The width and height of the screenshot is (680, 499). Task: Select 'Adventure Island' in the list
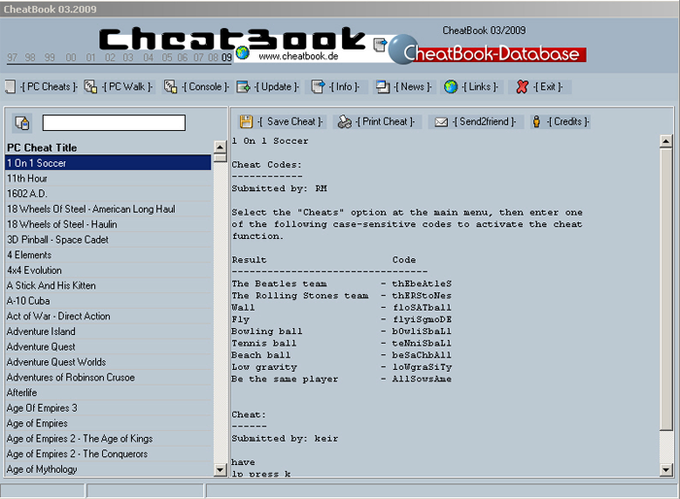[x=108, y=331]
